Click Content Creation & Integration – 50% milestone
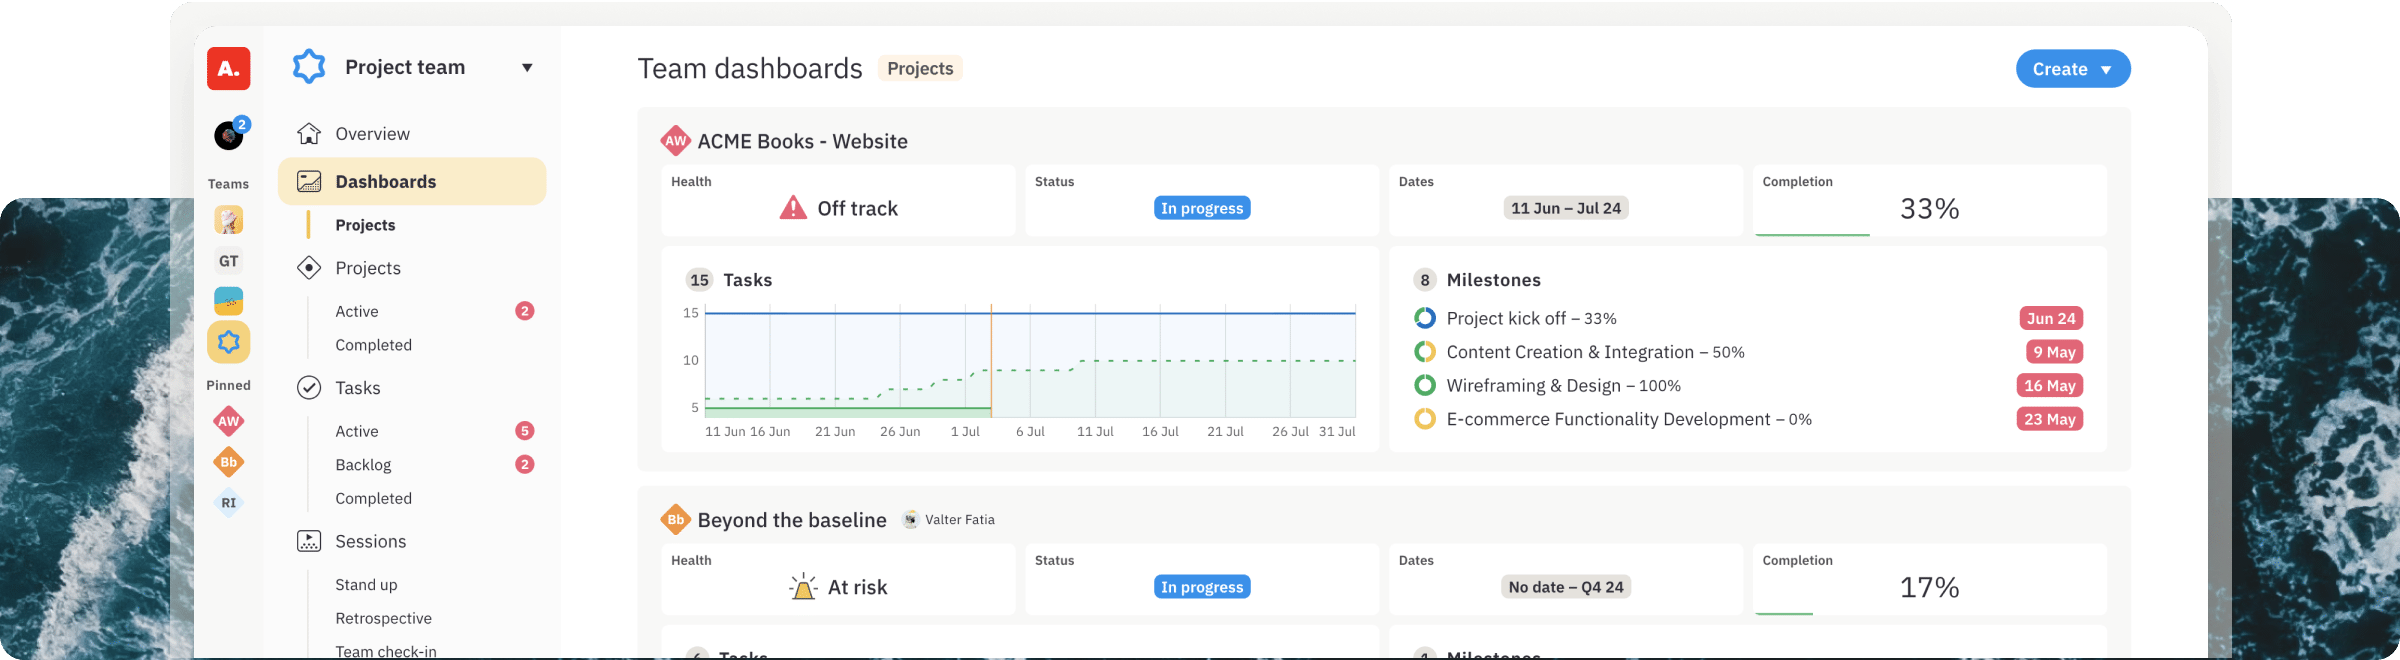The image size is (2400, 660). (x=1595, y=352)
